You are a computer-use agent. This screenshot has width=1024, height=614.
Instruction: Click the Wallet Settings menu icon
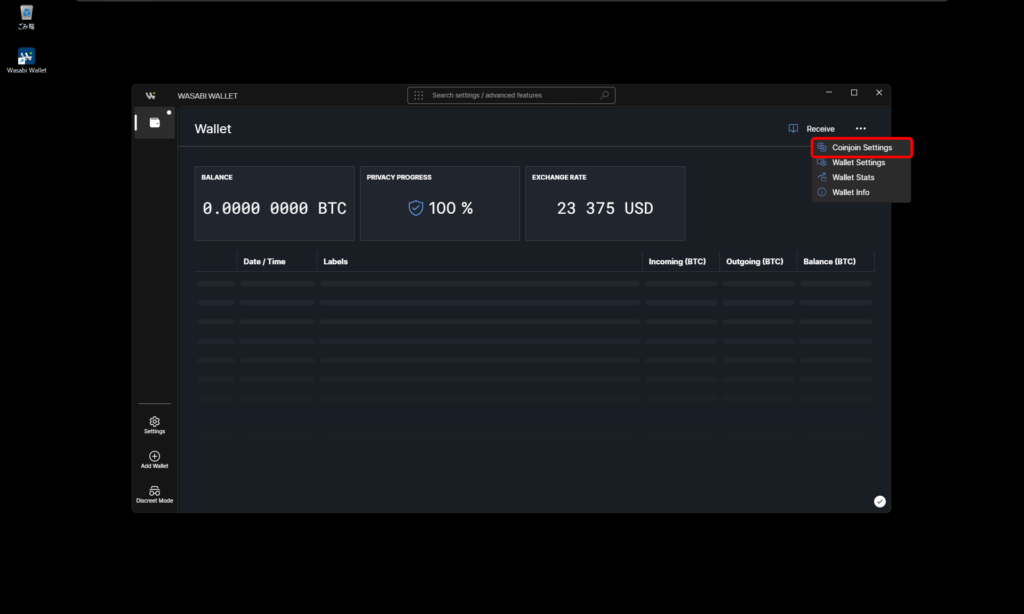(822, 163)
